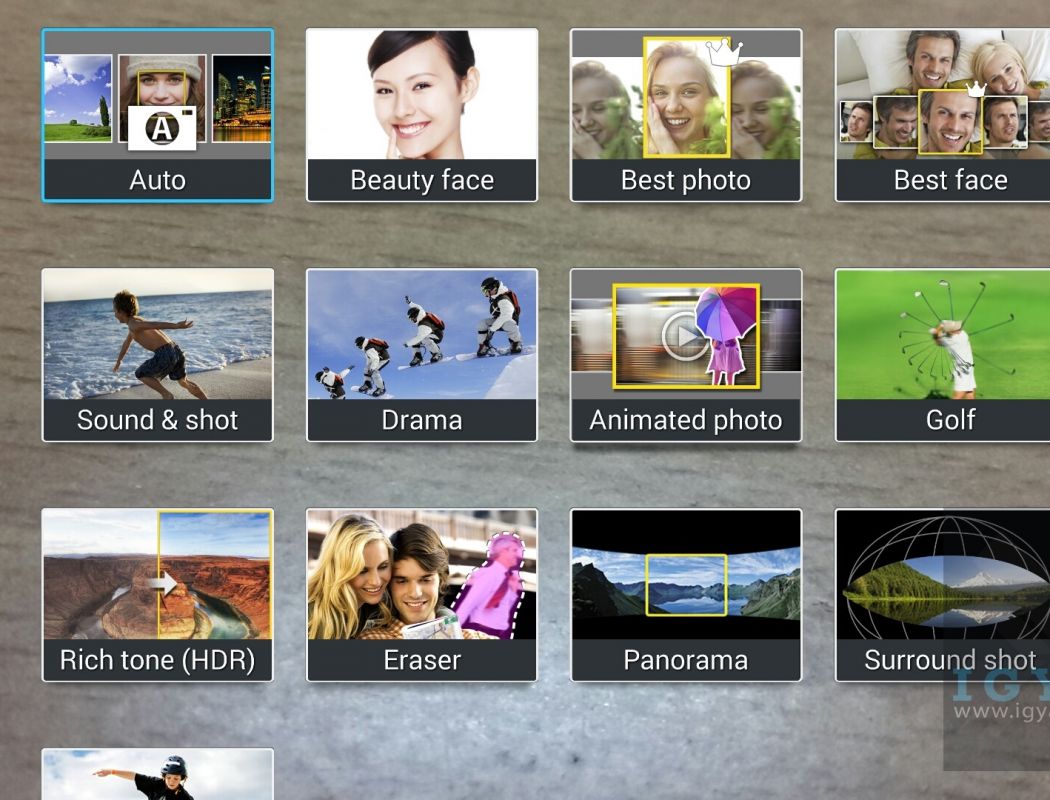Choose the Golf mode tile

942,355
